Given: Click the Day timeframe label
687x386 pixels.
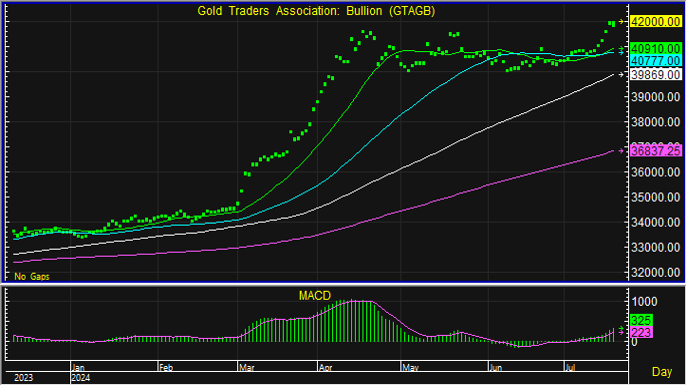Looking at the screenshot, I should (662, 372).
